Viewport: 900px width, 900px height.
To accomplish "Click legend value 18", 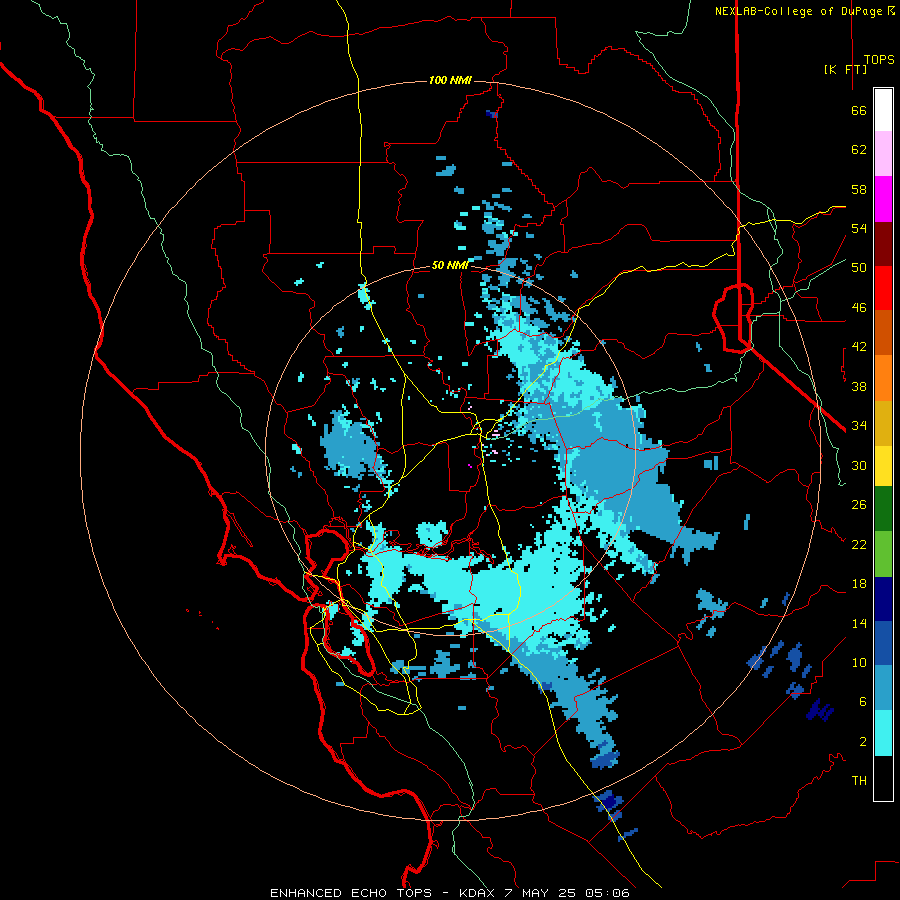I will coord(859,584).
